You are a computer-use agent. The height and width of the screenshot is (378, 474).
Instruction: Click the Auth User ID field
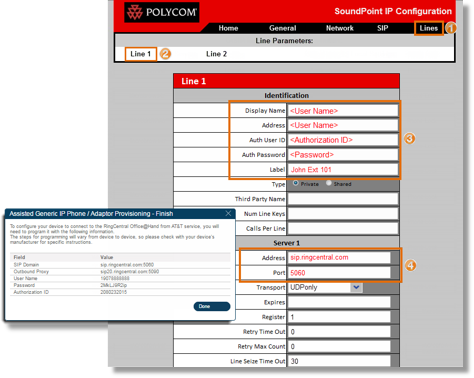[x=343, y=140]
